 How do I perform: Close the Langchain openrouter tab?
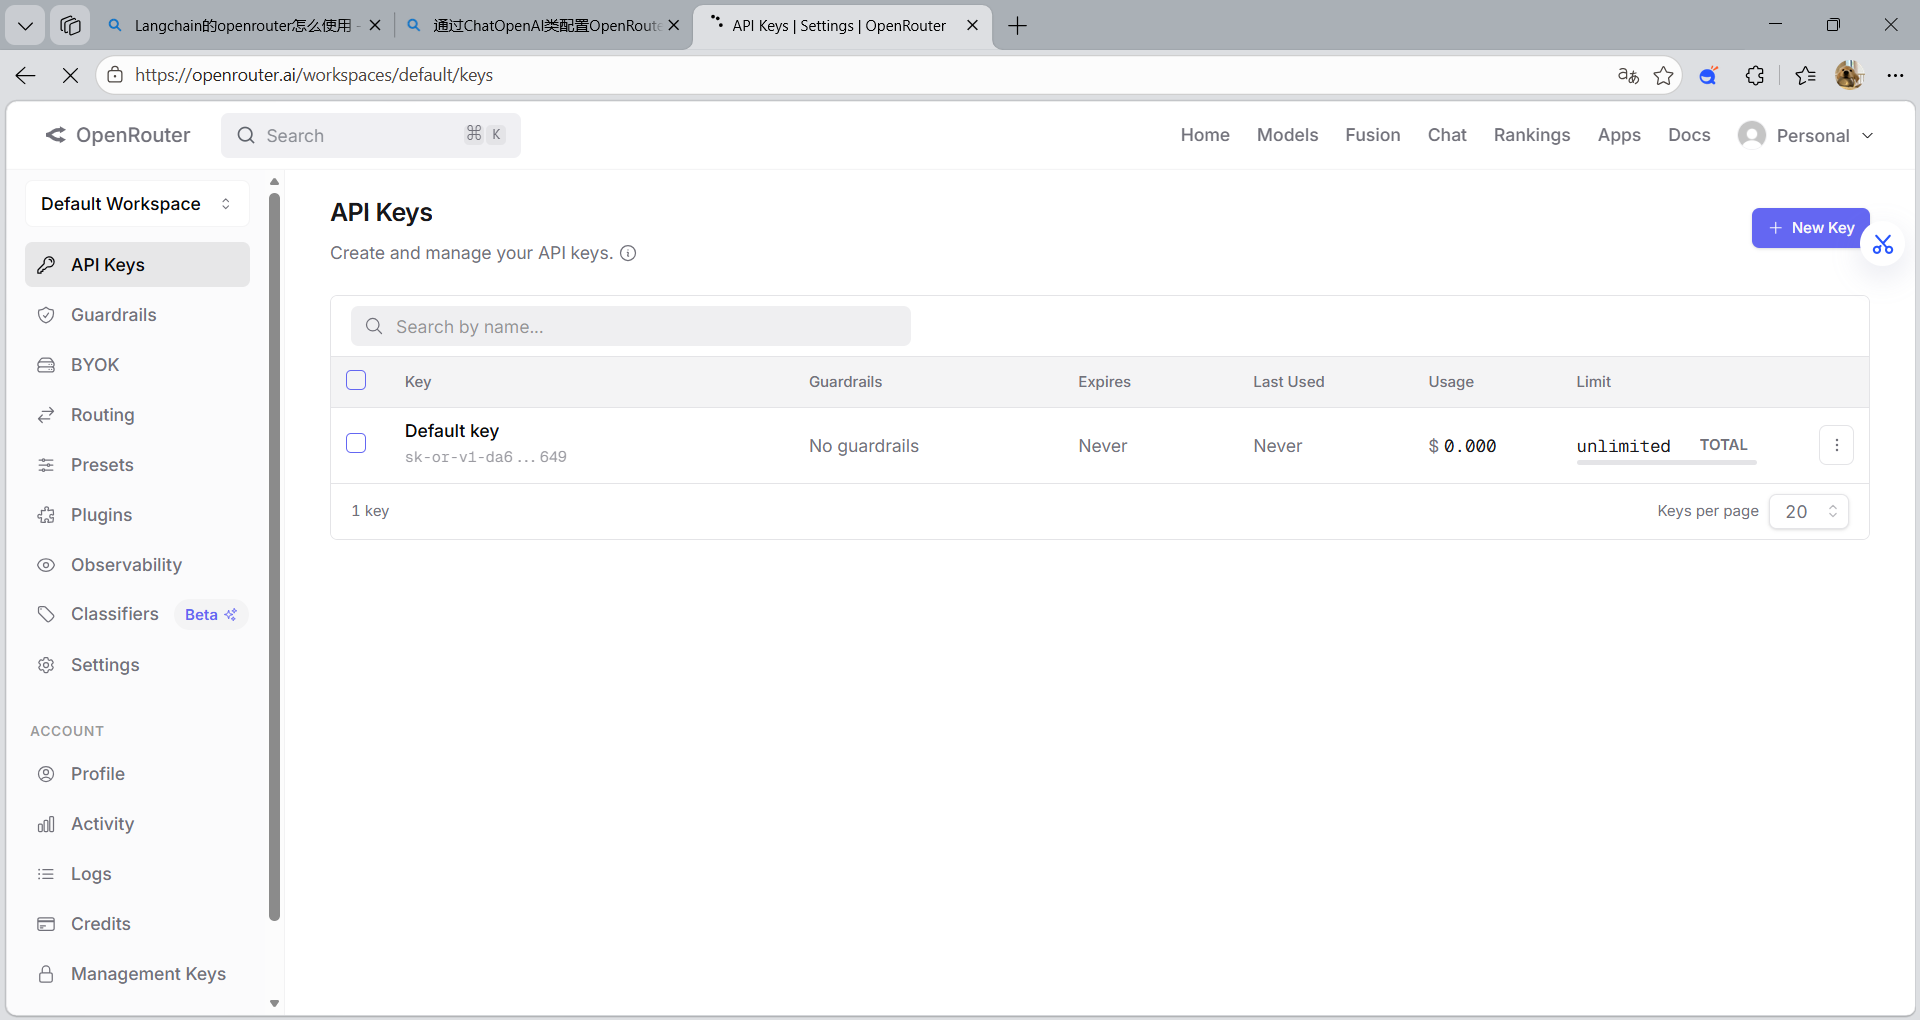375,26
